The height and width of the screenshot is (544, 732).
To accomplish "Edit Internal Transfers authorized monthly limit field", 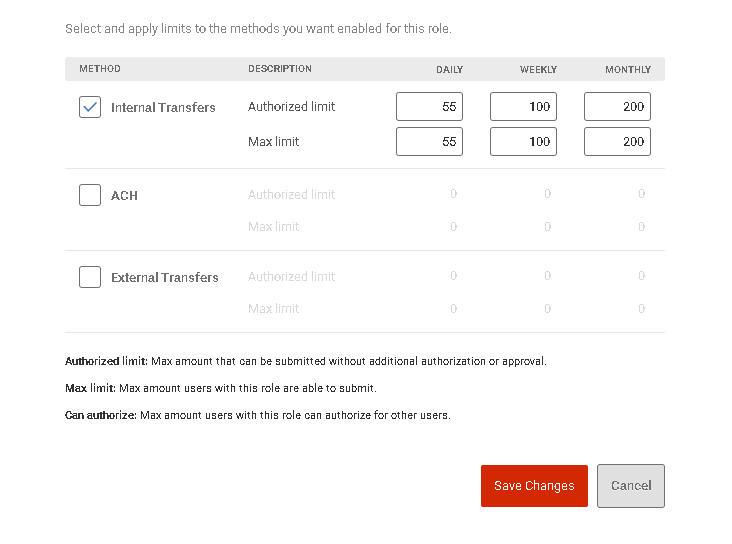I will [x=617, y=106].
